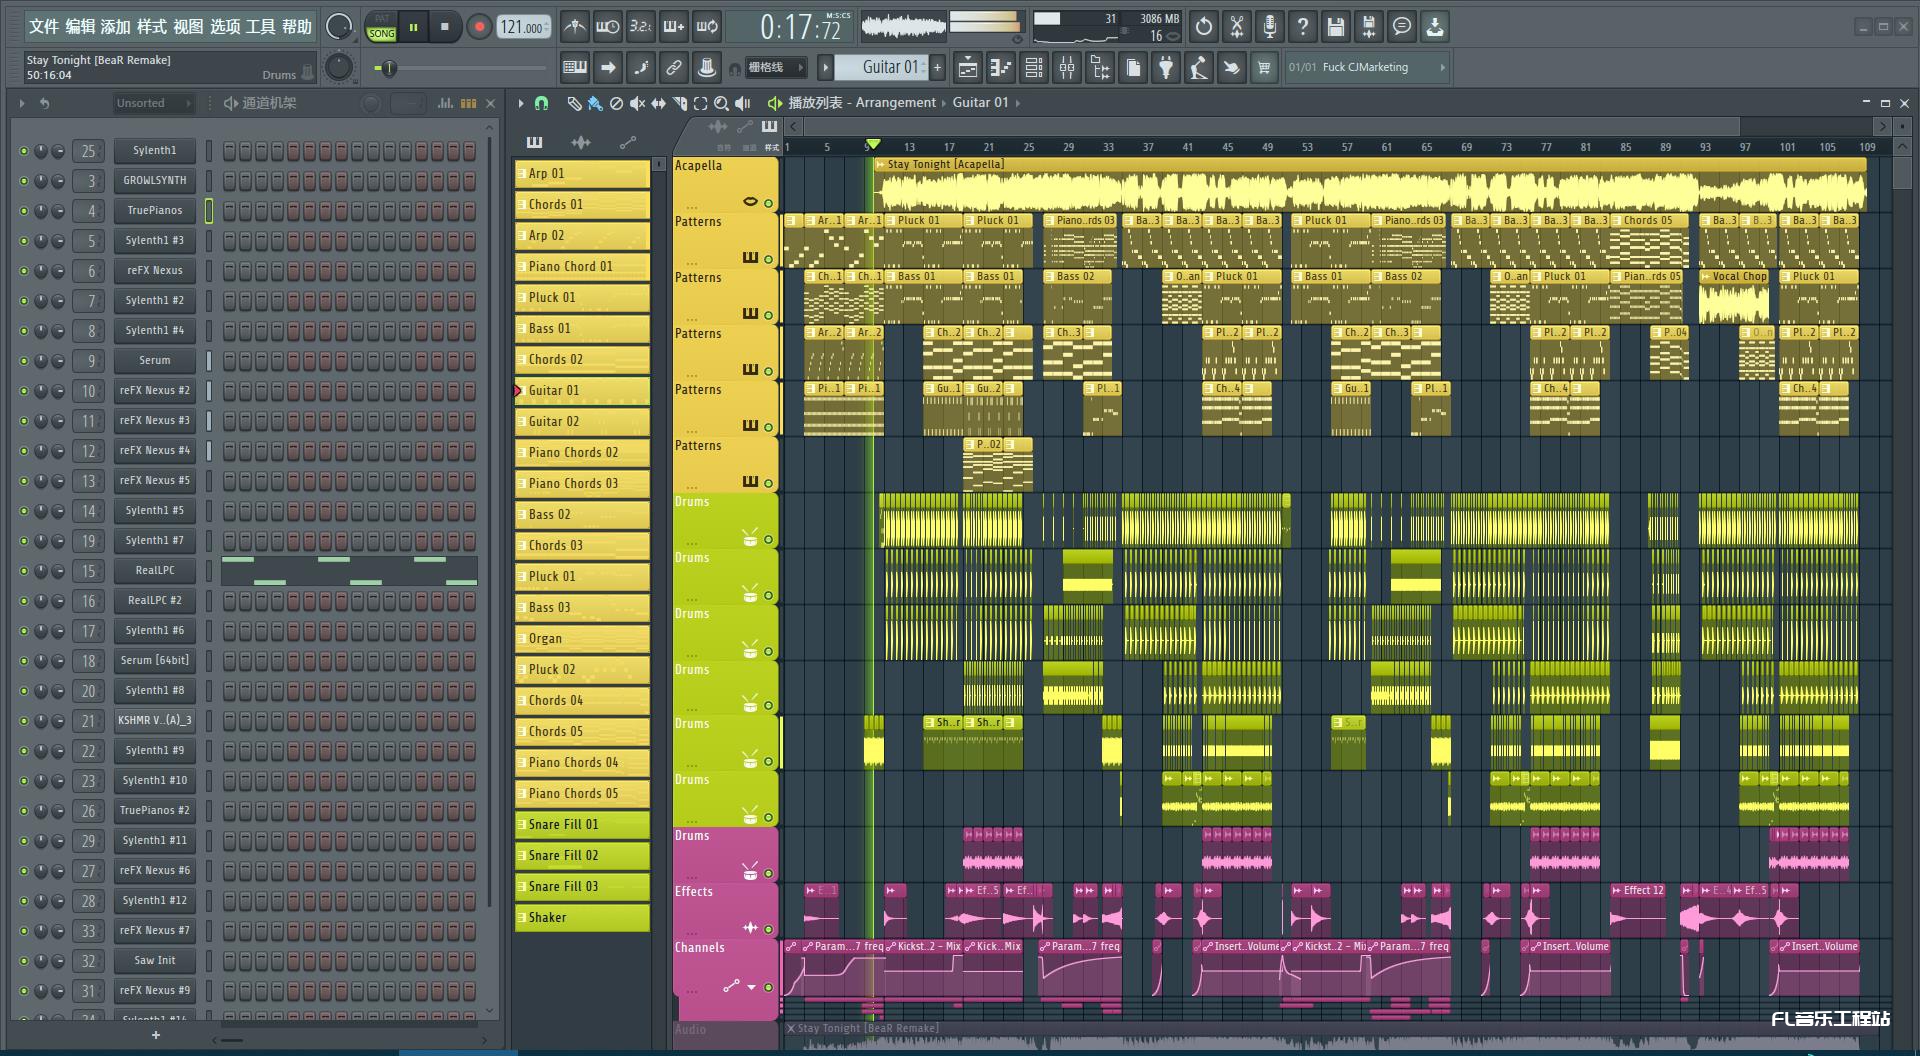Open the Piano roll view icon
The width and height of the screenshot is (1920, 1056).
[x=1001, y=67]
